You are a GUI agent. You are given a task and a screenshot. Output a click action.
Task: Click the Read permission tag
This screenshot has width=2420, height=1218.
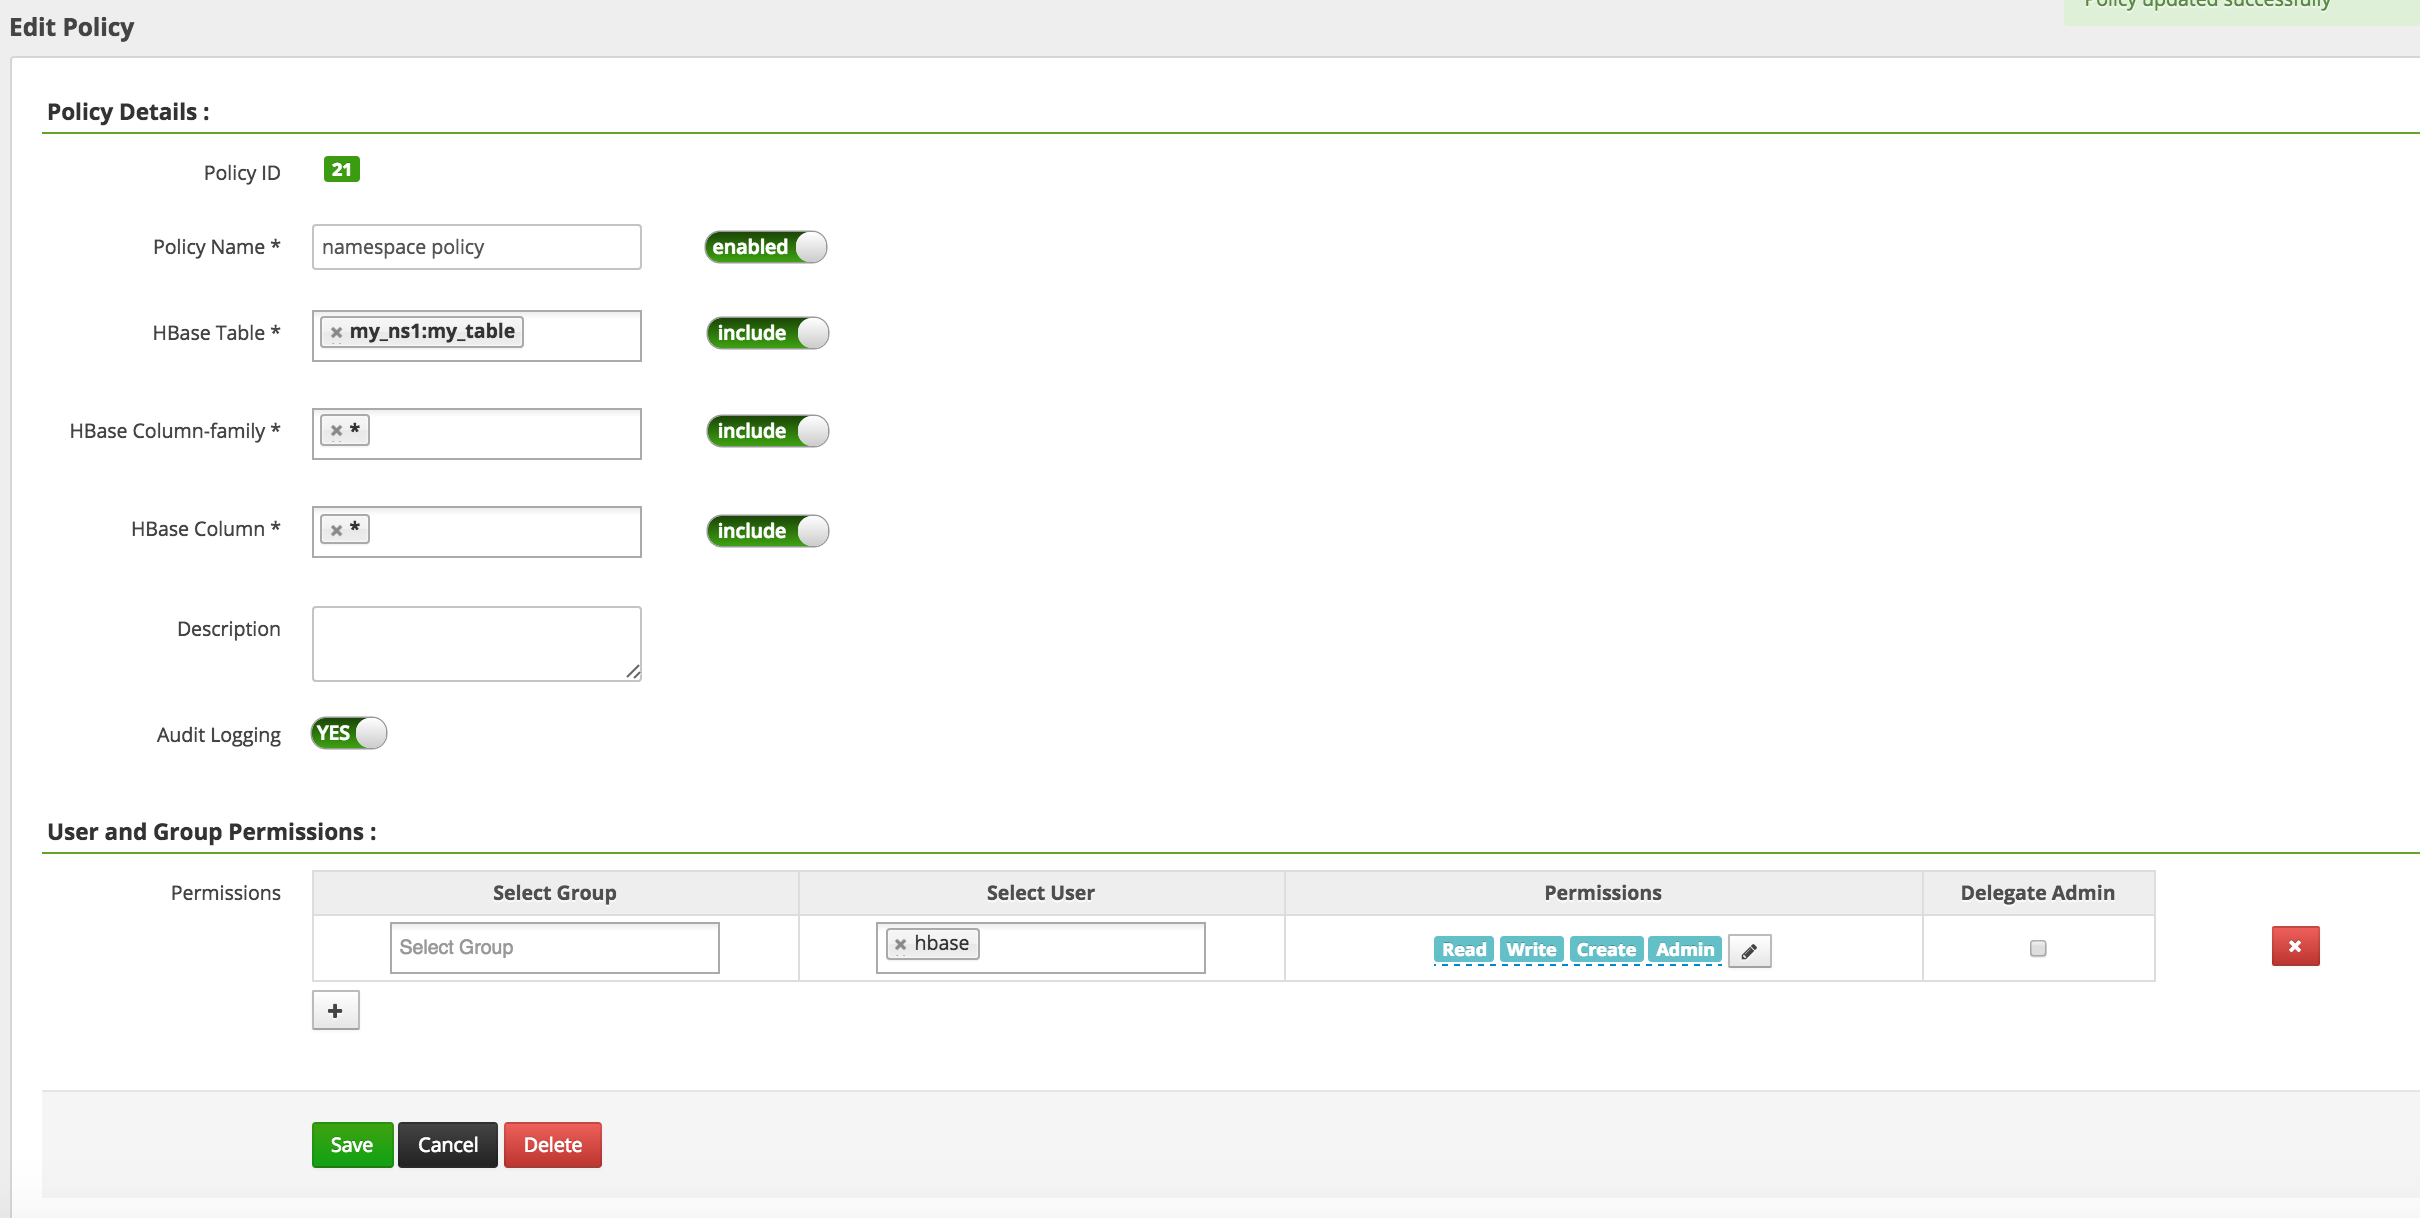coord(1462,949)
